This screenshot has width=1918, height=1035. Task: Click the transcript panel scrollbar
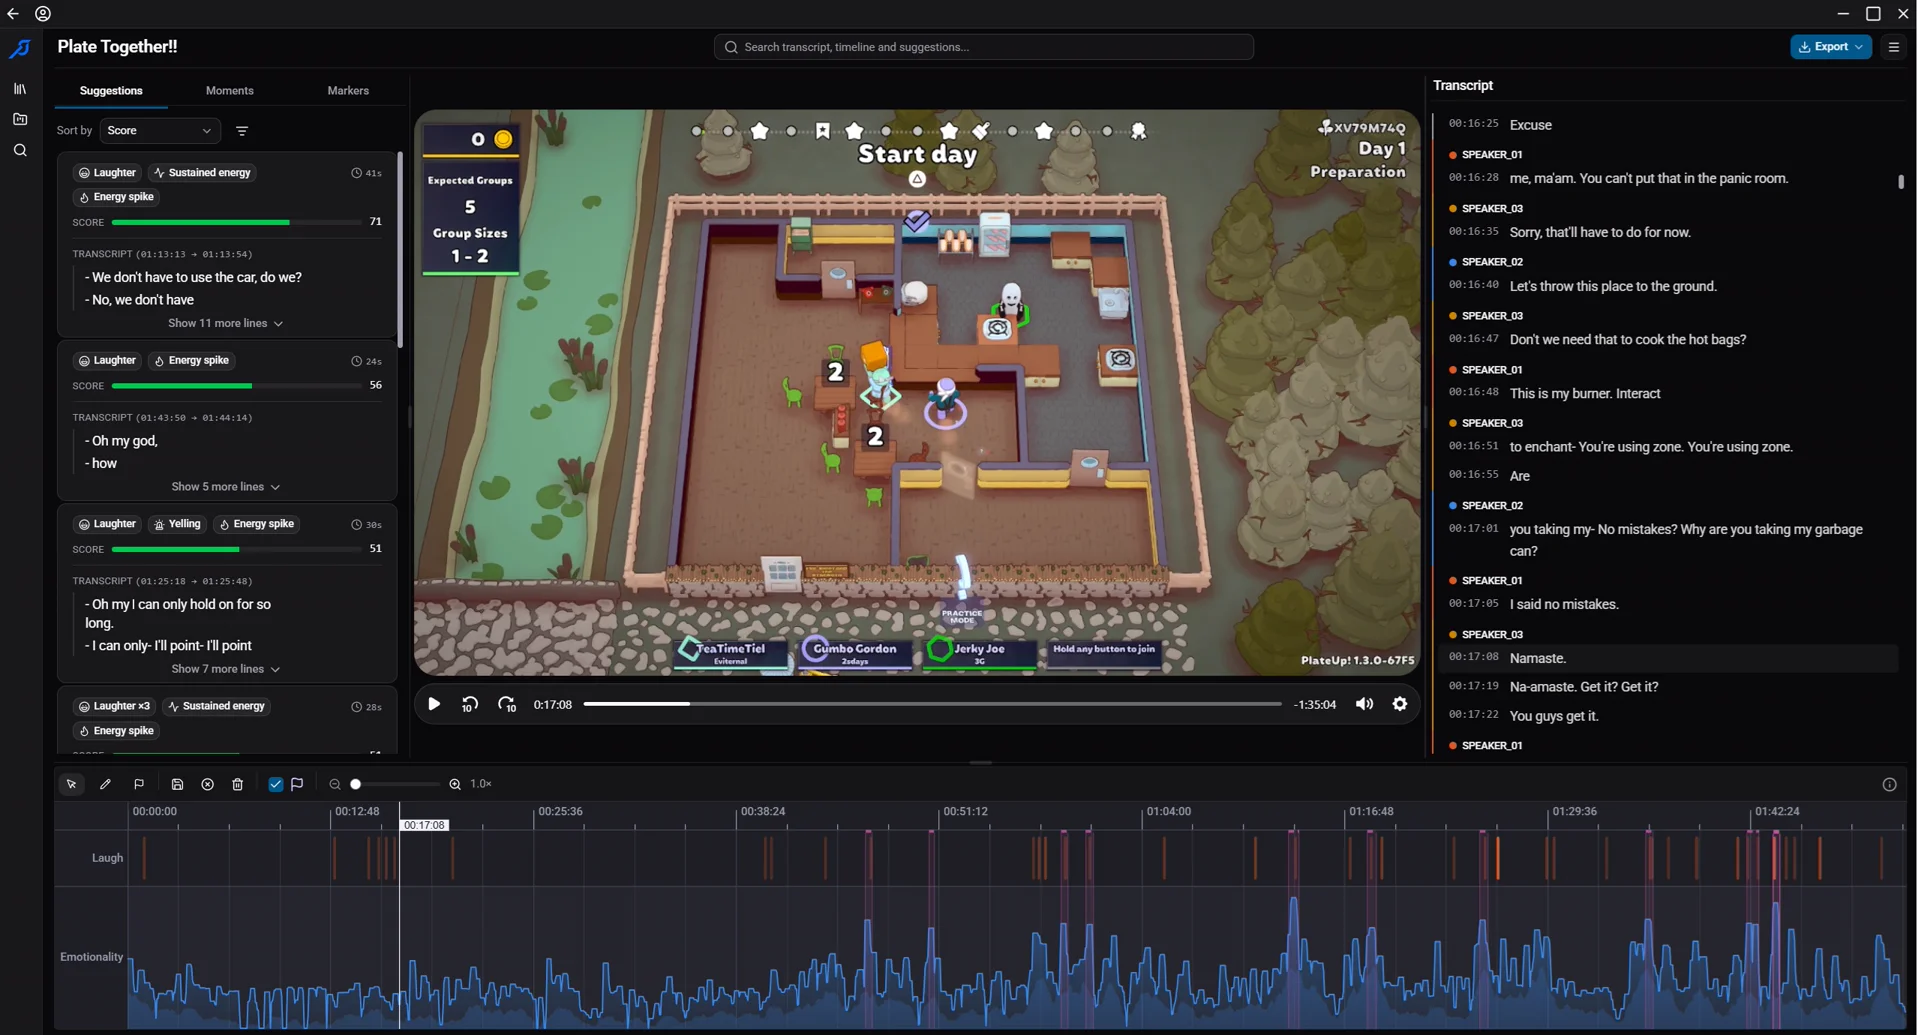pos(1900,182)
